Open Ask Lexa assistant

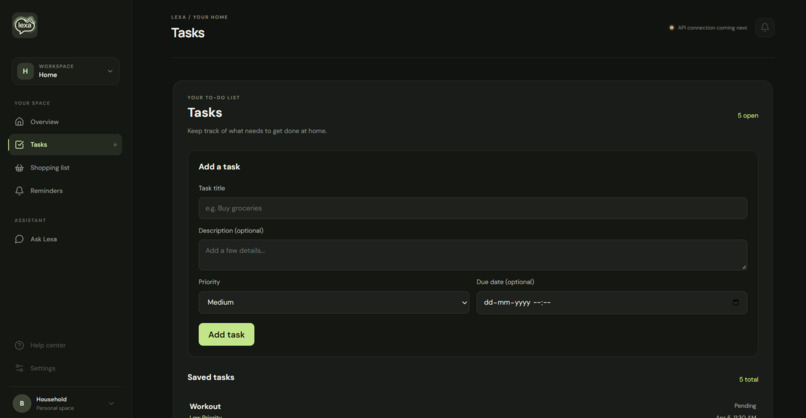(x=65, y=239)
